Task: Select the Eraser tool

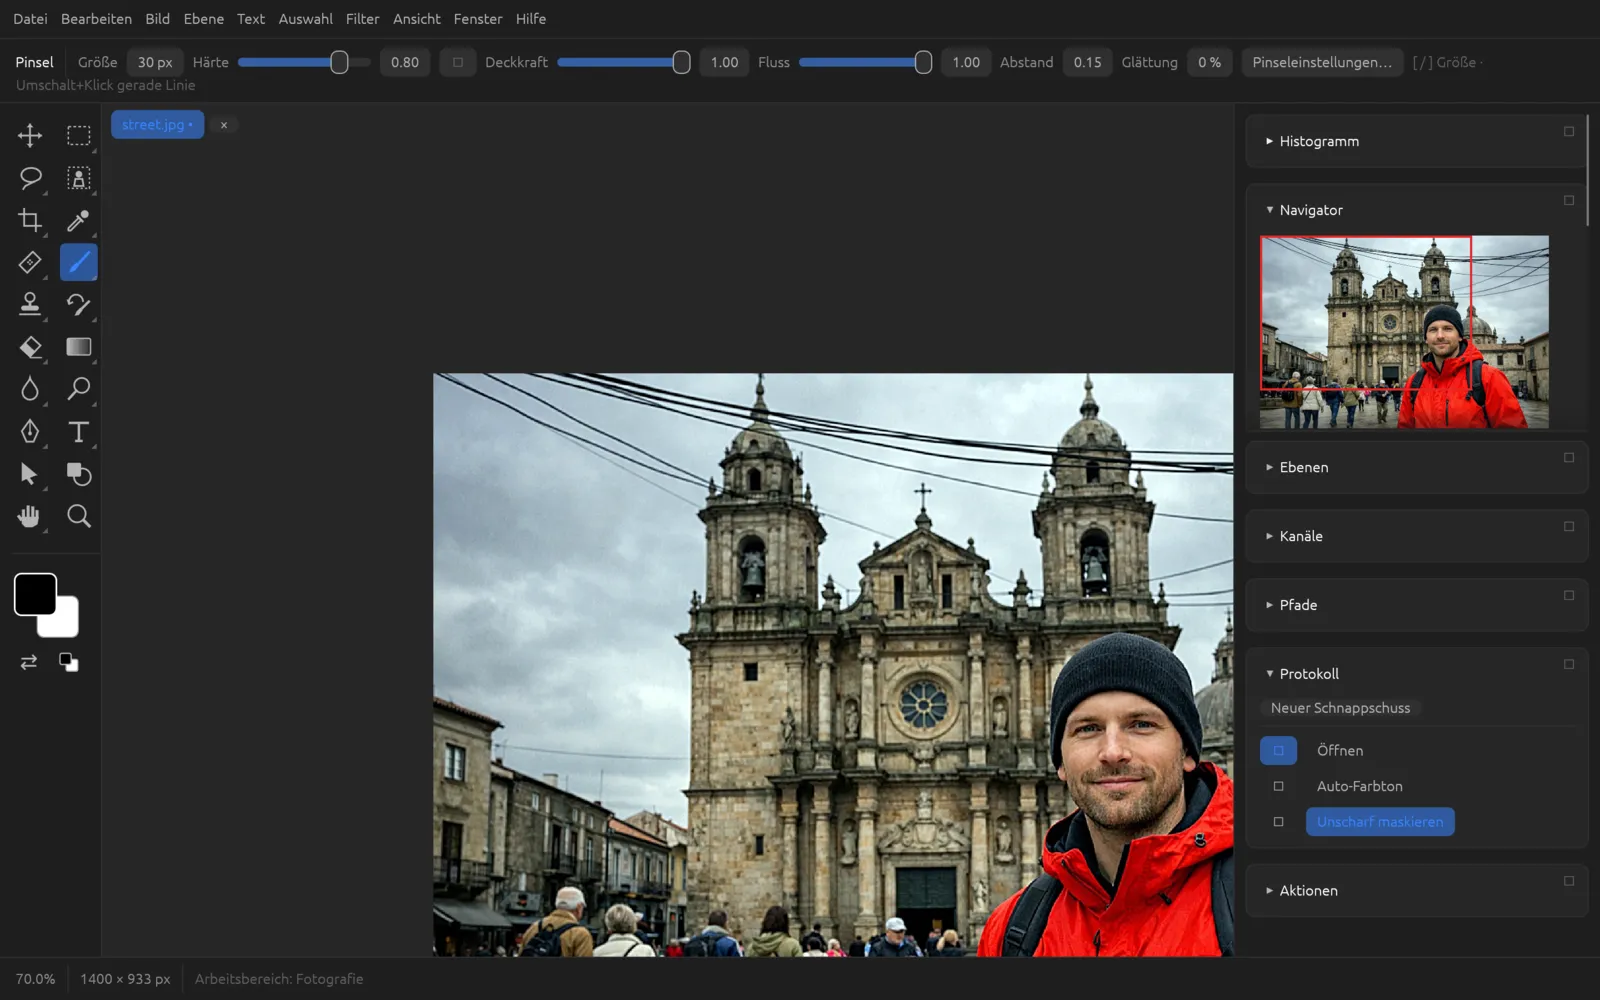Action: tap(30, 347)
